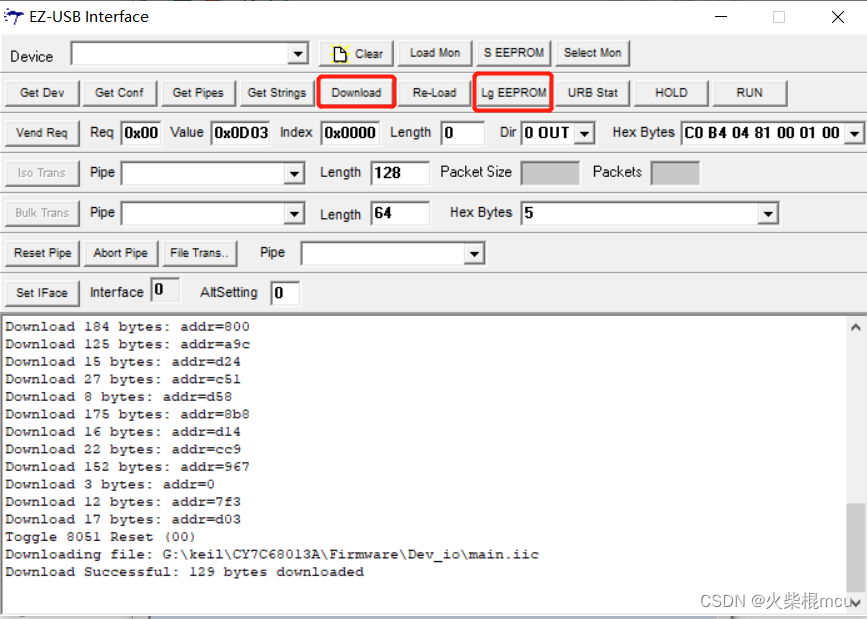Click the Vend Req Length field
Viewport: 867px width, 619px height.
463,133
